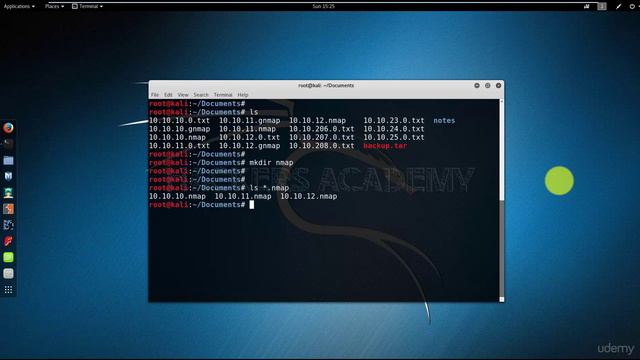This screenshot has width=640, height=360.
Task: Close the root@kali terminal window
Action: [498, 85]
